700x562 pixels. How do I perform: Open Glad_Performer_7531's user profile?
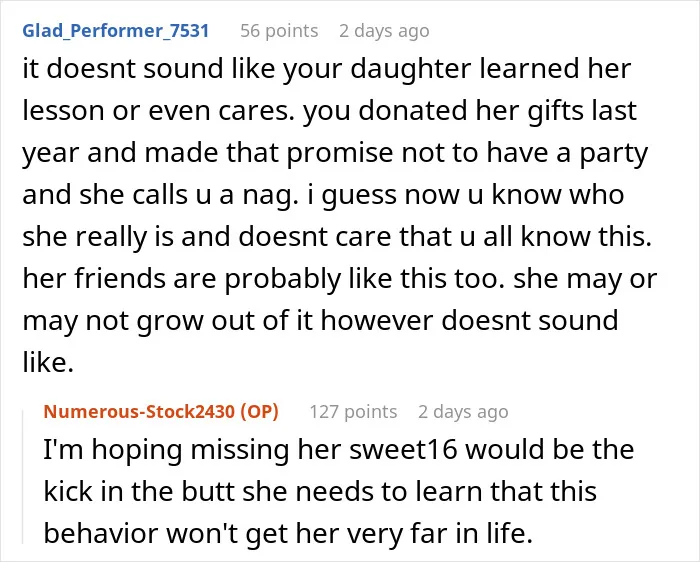(x=116, y=31)
